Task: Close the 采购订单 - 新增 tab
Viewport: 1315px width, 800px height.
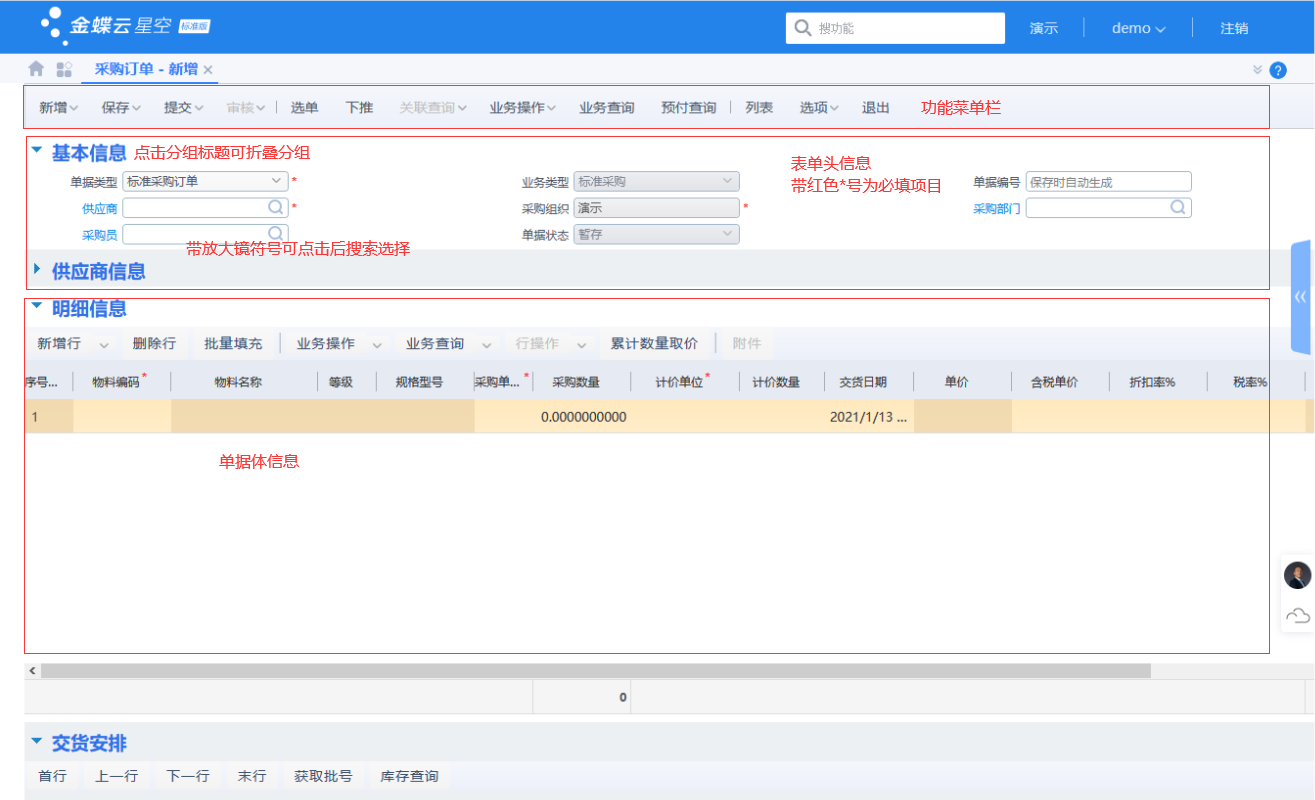Action: coord(208,70)
